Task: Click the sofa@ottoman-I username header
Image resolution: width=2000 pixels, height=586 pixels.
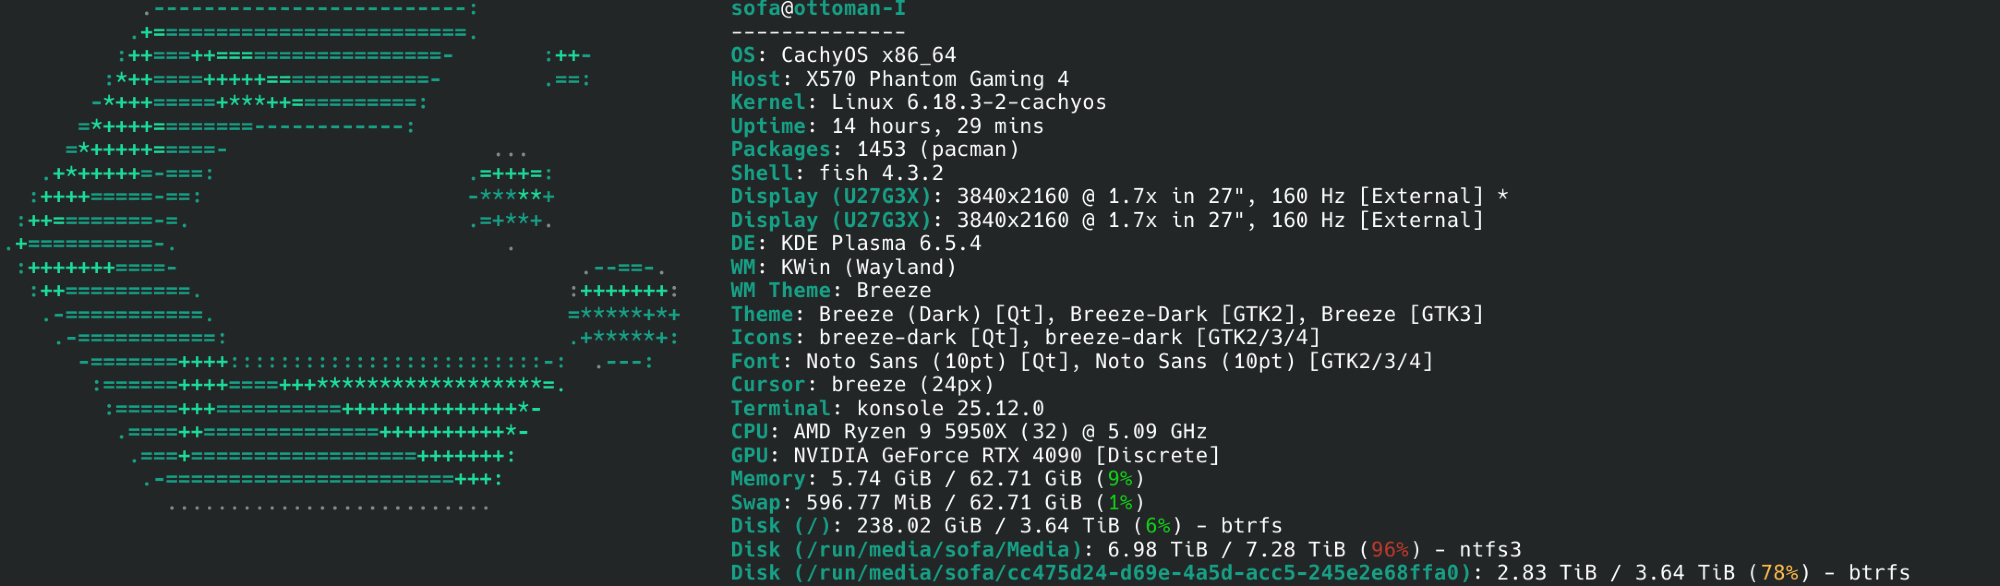Action: (818, 9)
